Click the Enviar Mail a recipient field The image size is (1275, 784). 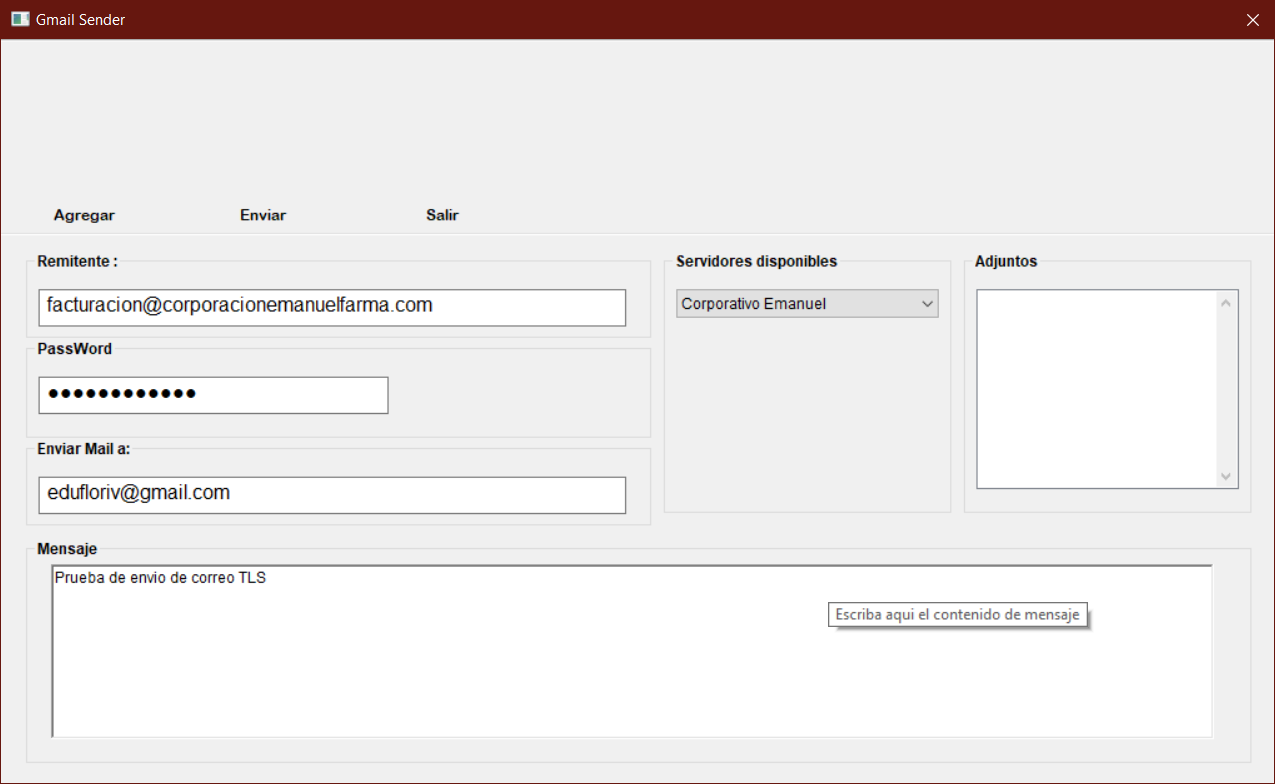pos(332,494)
